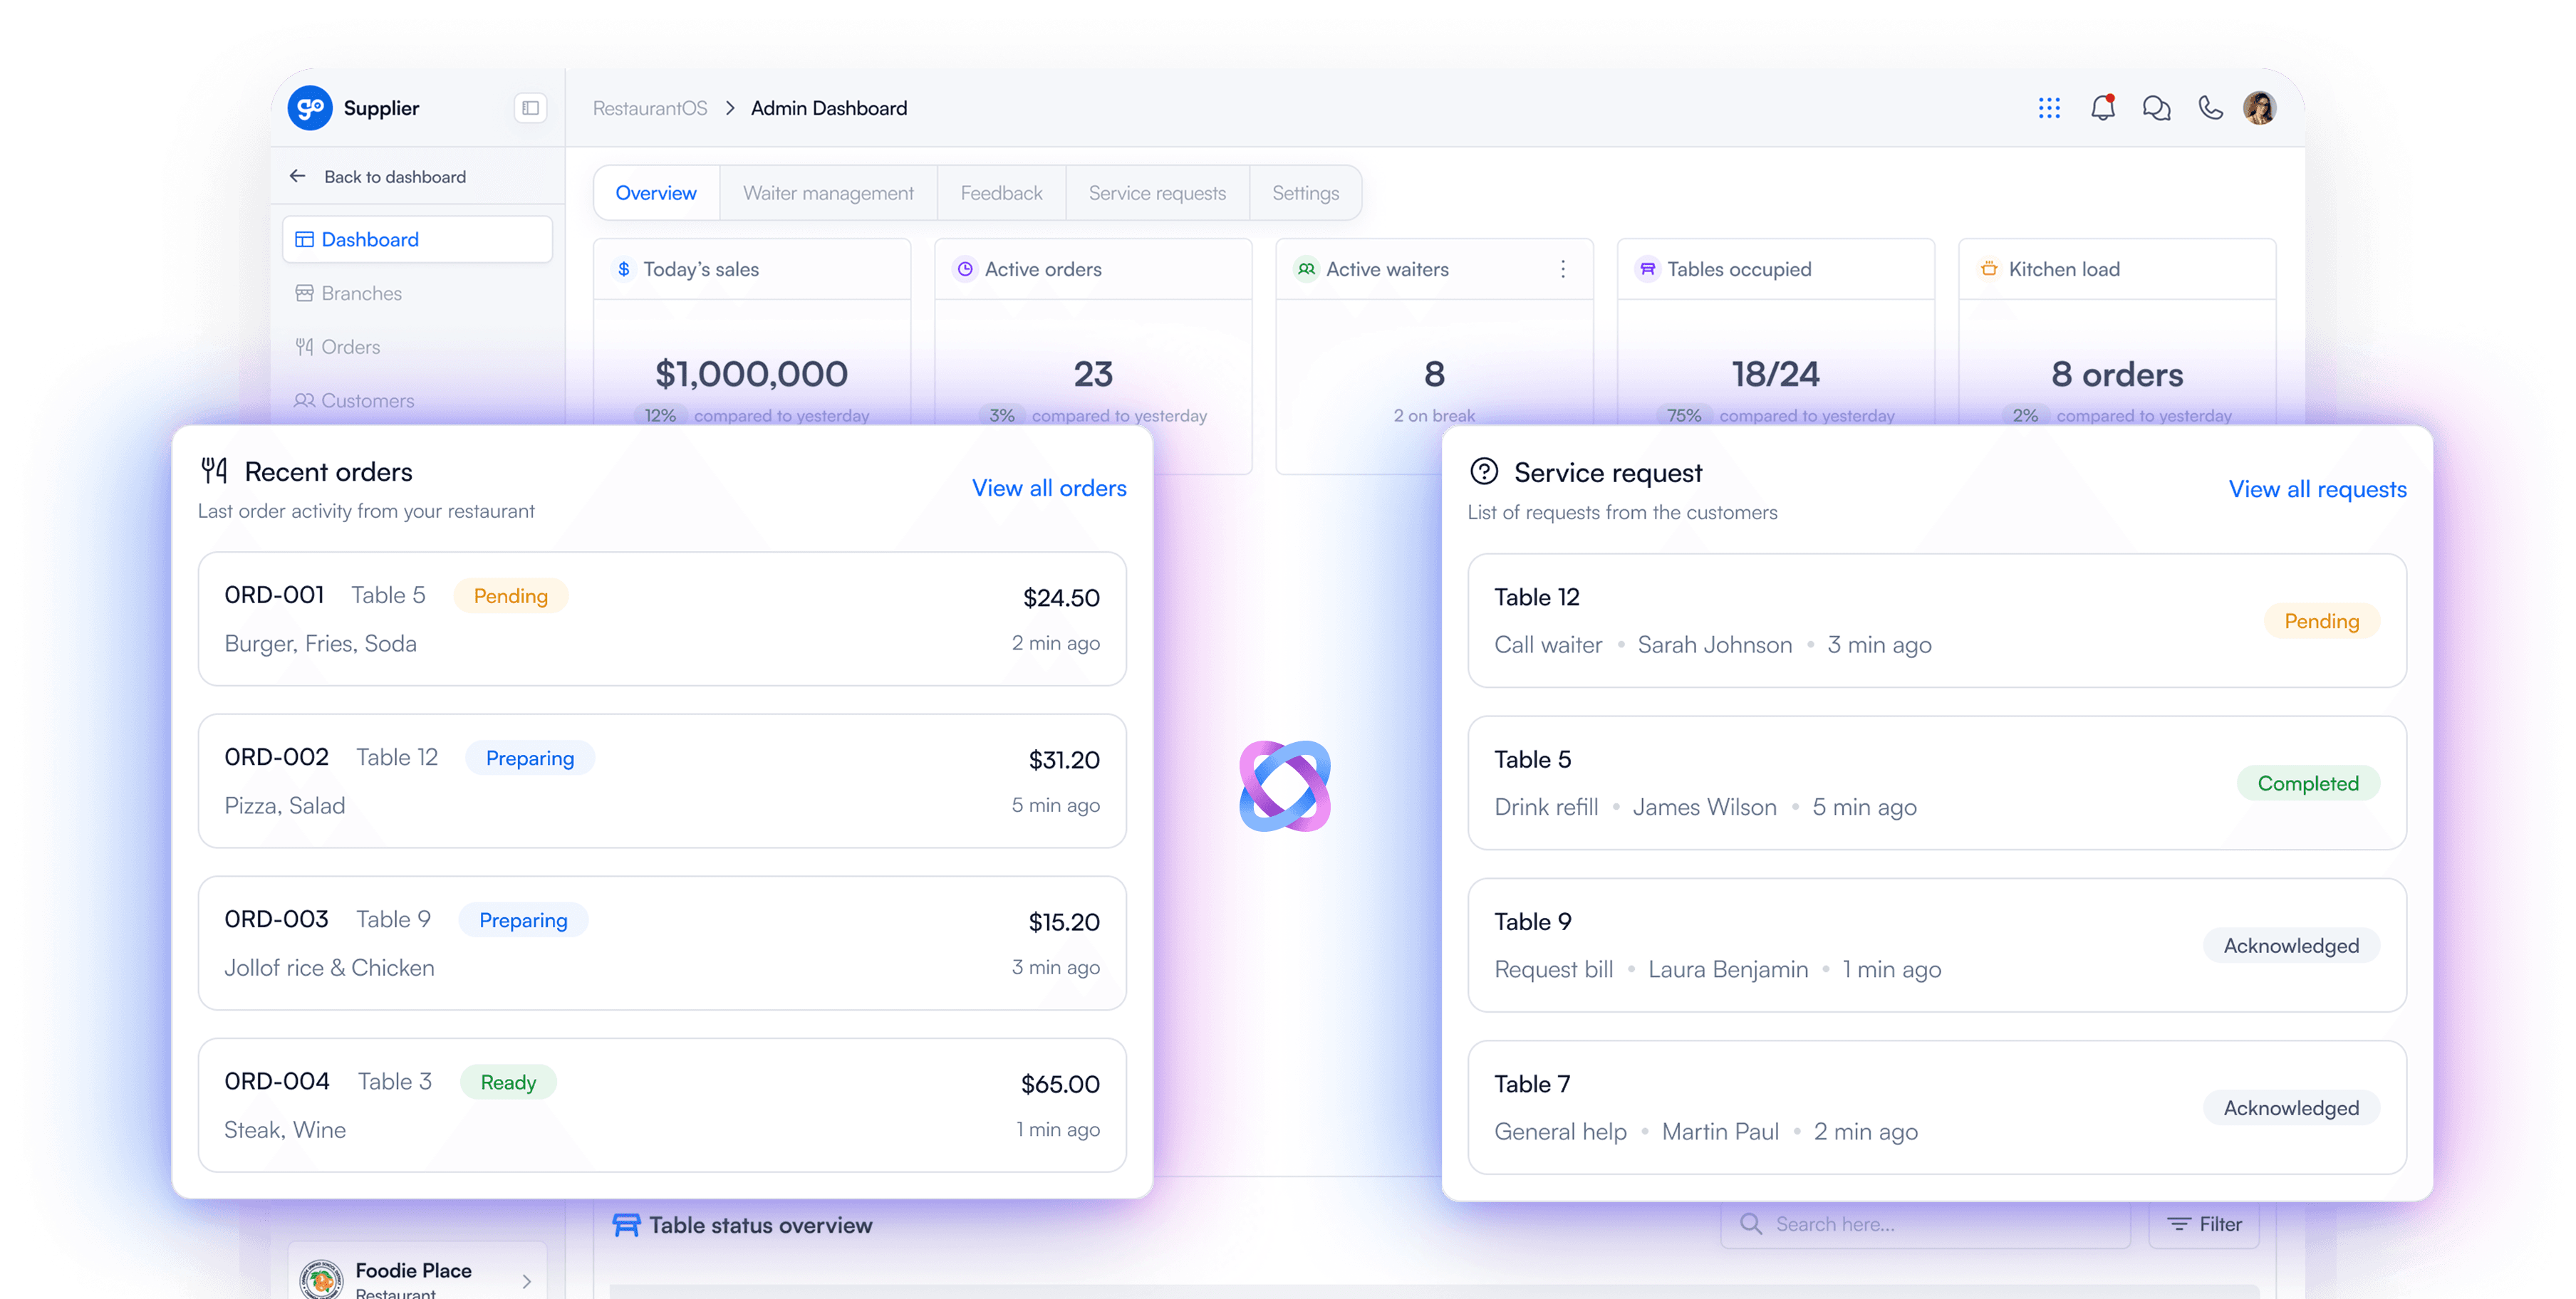Open Orders in the sidebar
The height and width of the screenshot is (1299, 2576).
tap(417, 347)
